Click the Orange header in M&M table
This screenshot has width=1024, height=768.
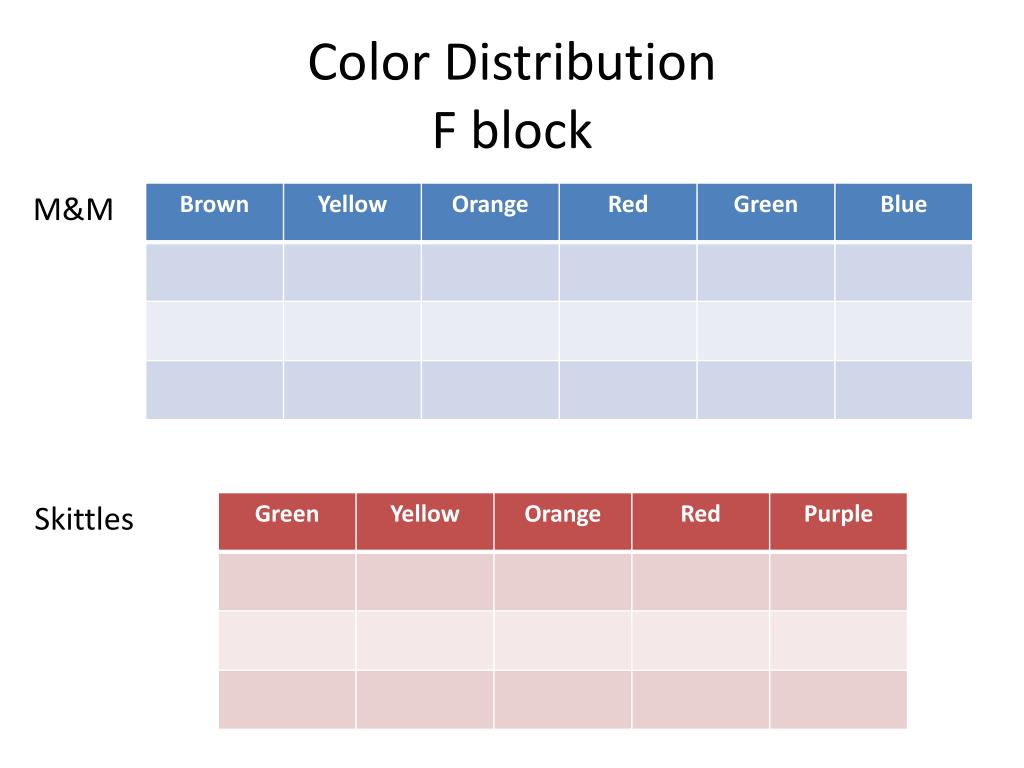pyautogui.click(x=490, y=205)
